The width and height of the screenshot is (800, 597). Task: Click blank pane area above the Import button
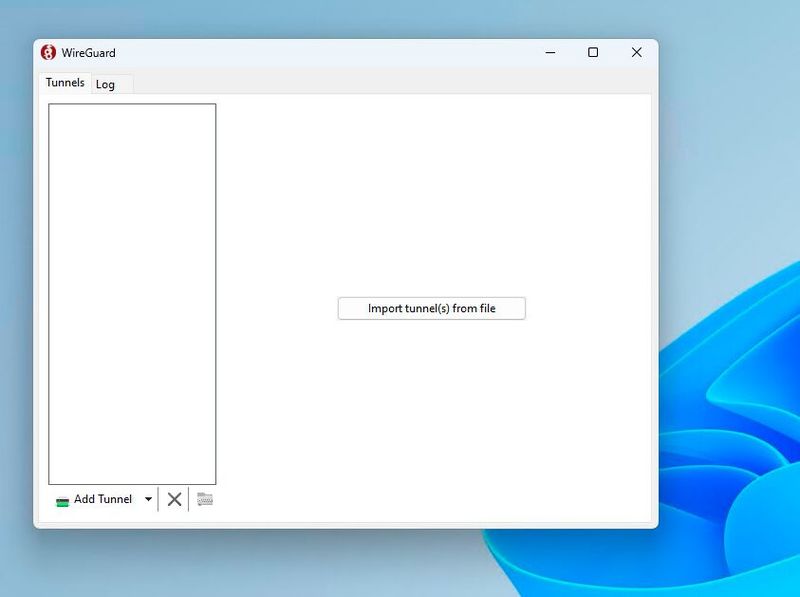click(431, 200)
